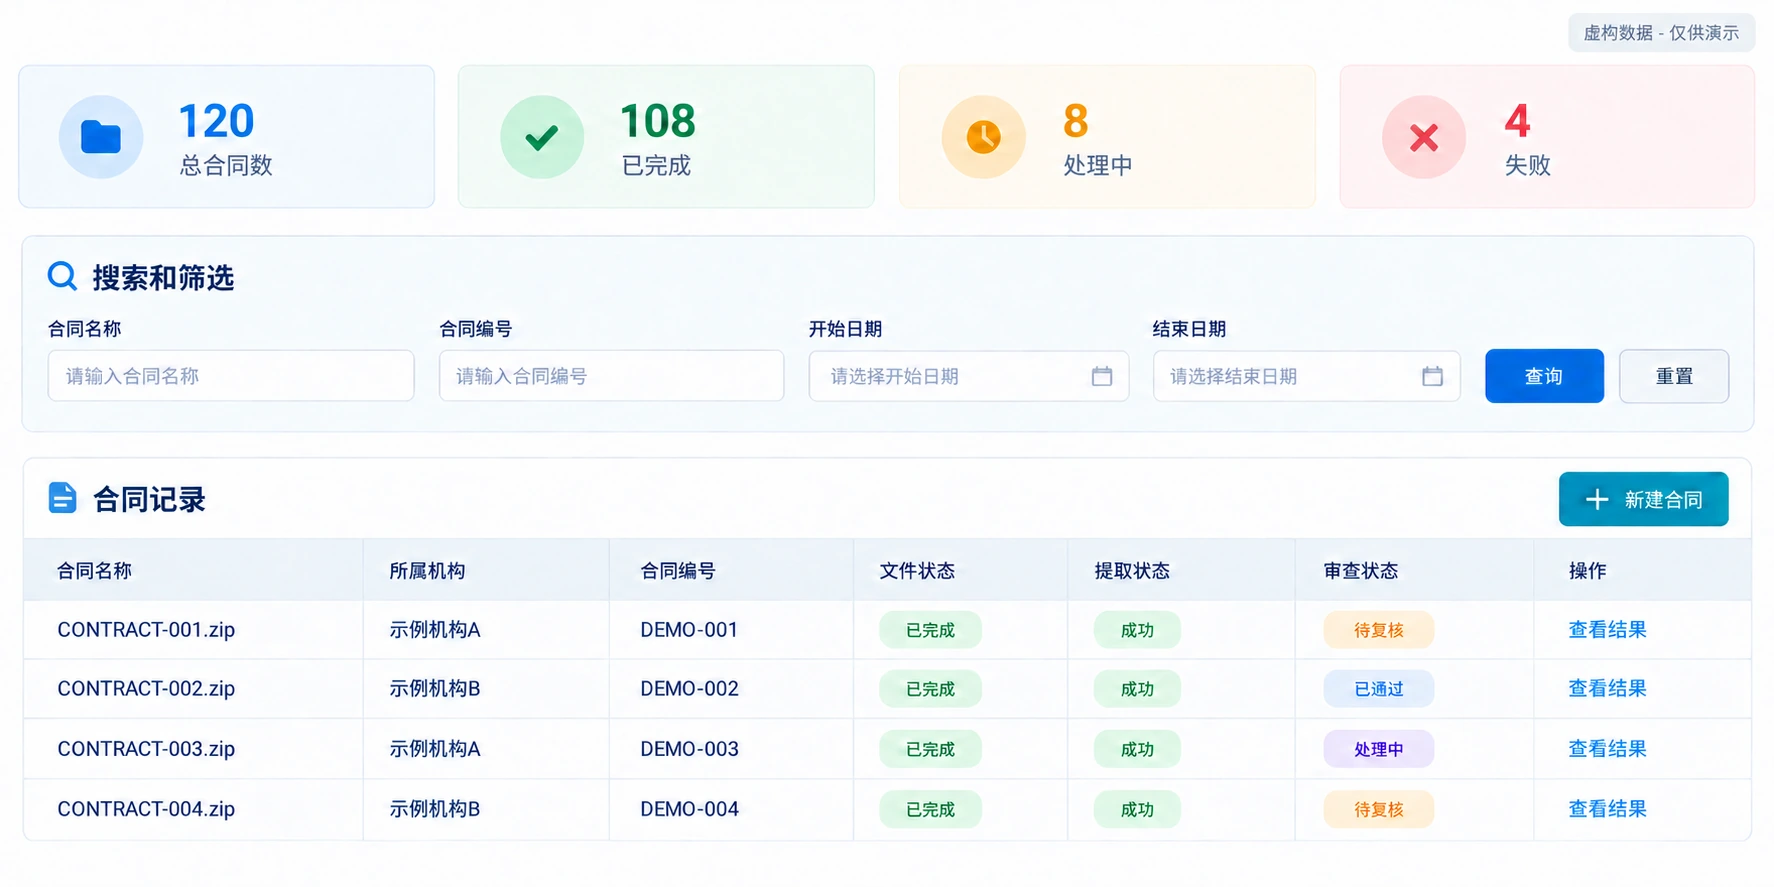
Task: Focus the 请输入合同编号 input field
Action: click(x=611, y=376)
